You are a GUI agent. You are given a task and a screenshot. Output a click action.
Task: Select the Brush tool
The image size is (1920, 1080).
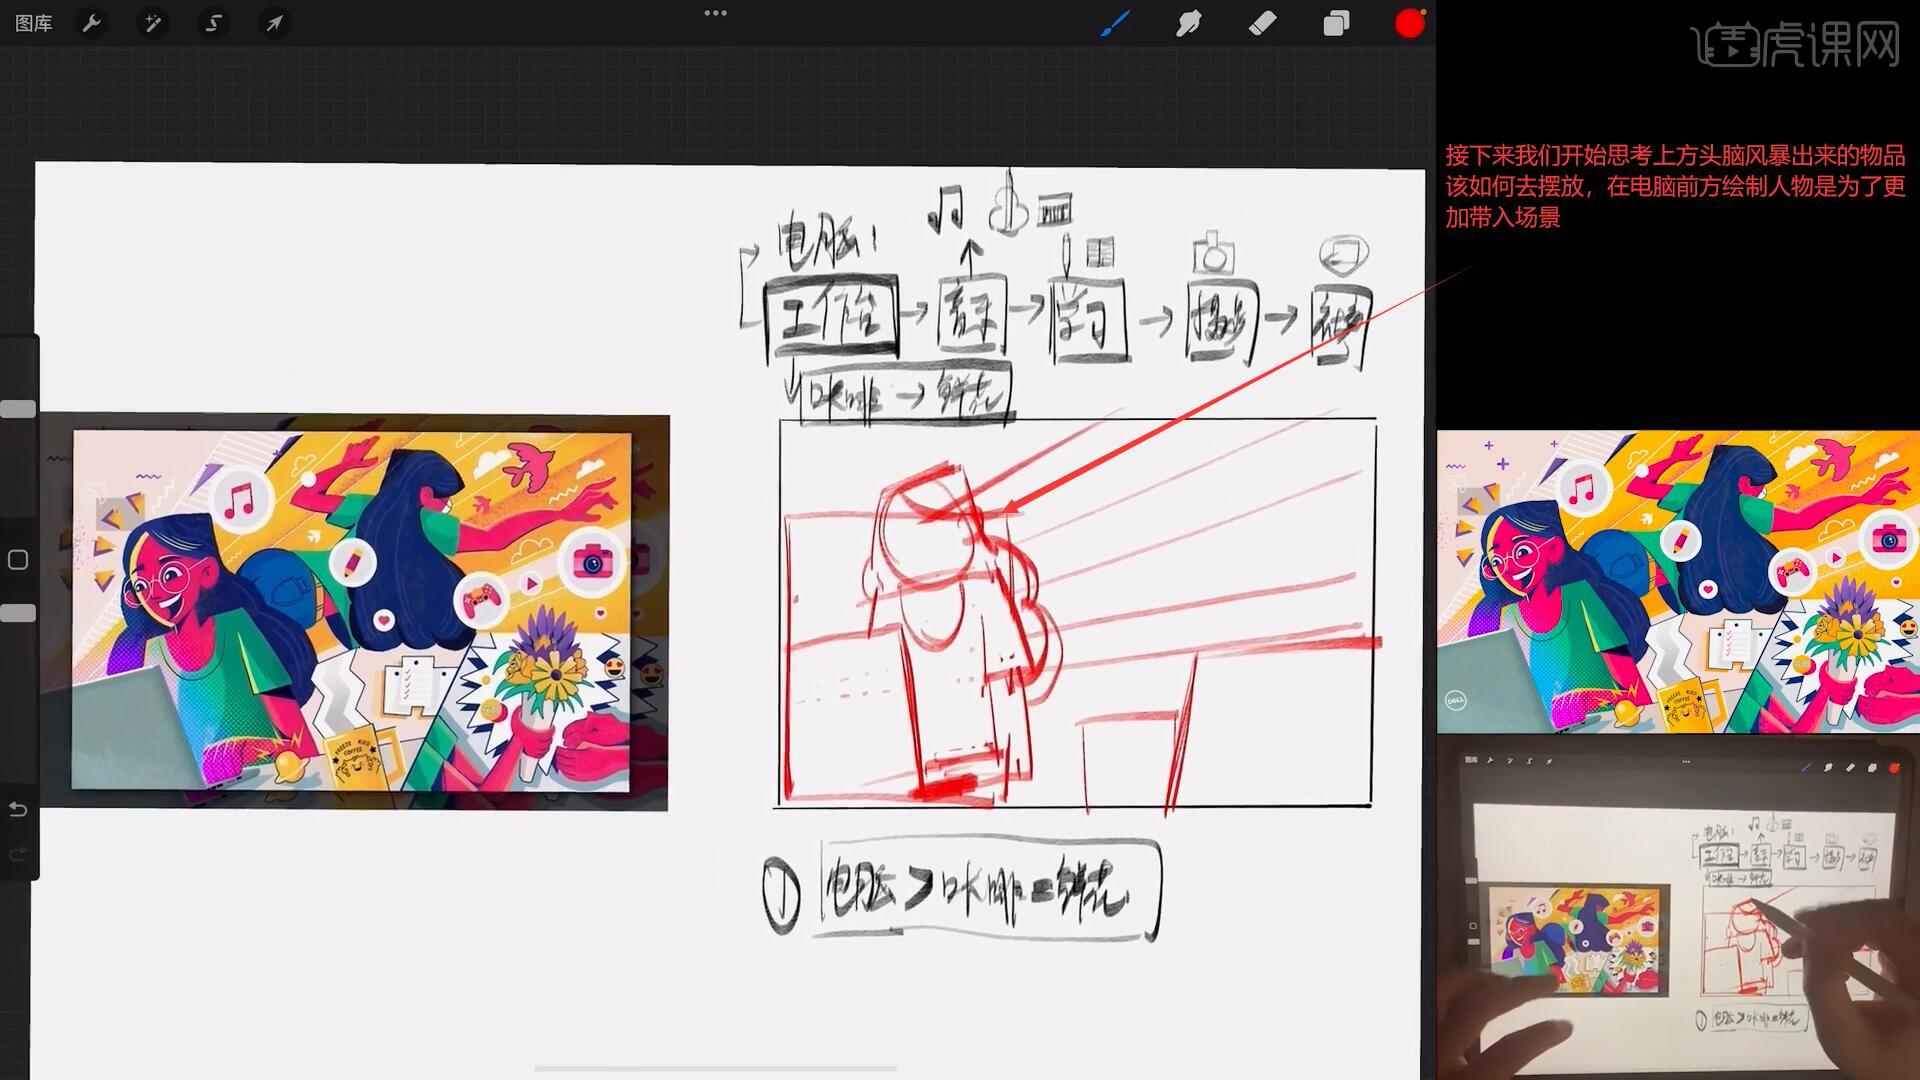[1114, 23]
